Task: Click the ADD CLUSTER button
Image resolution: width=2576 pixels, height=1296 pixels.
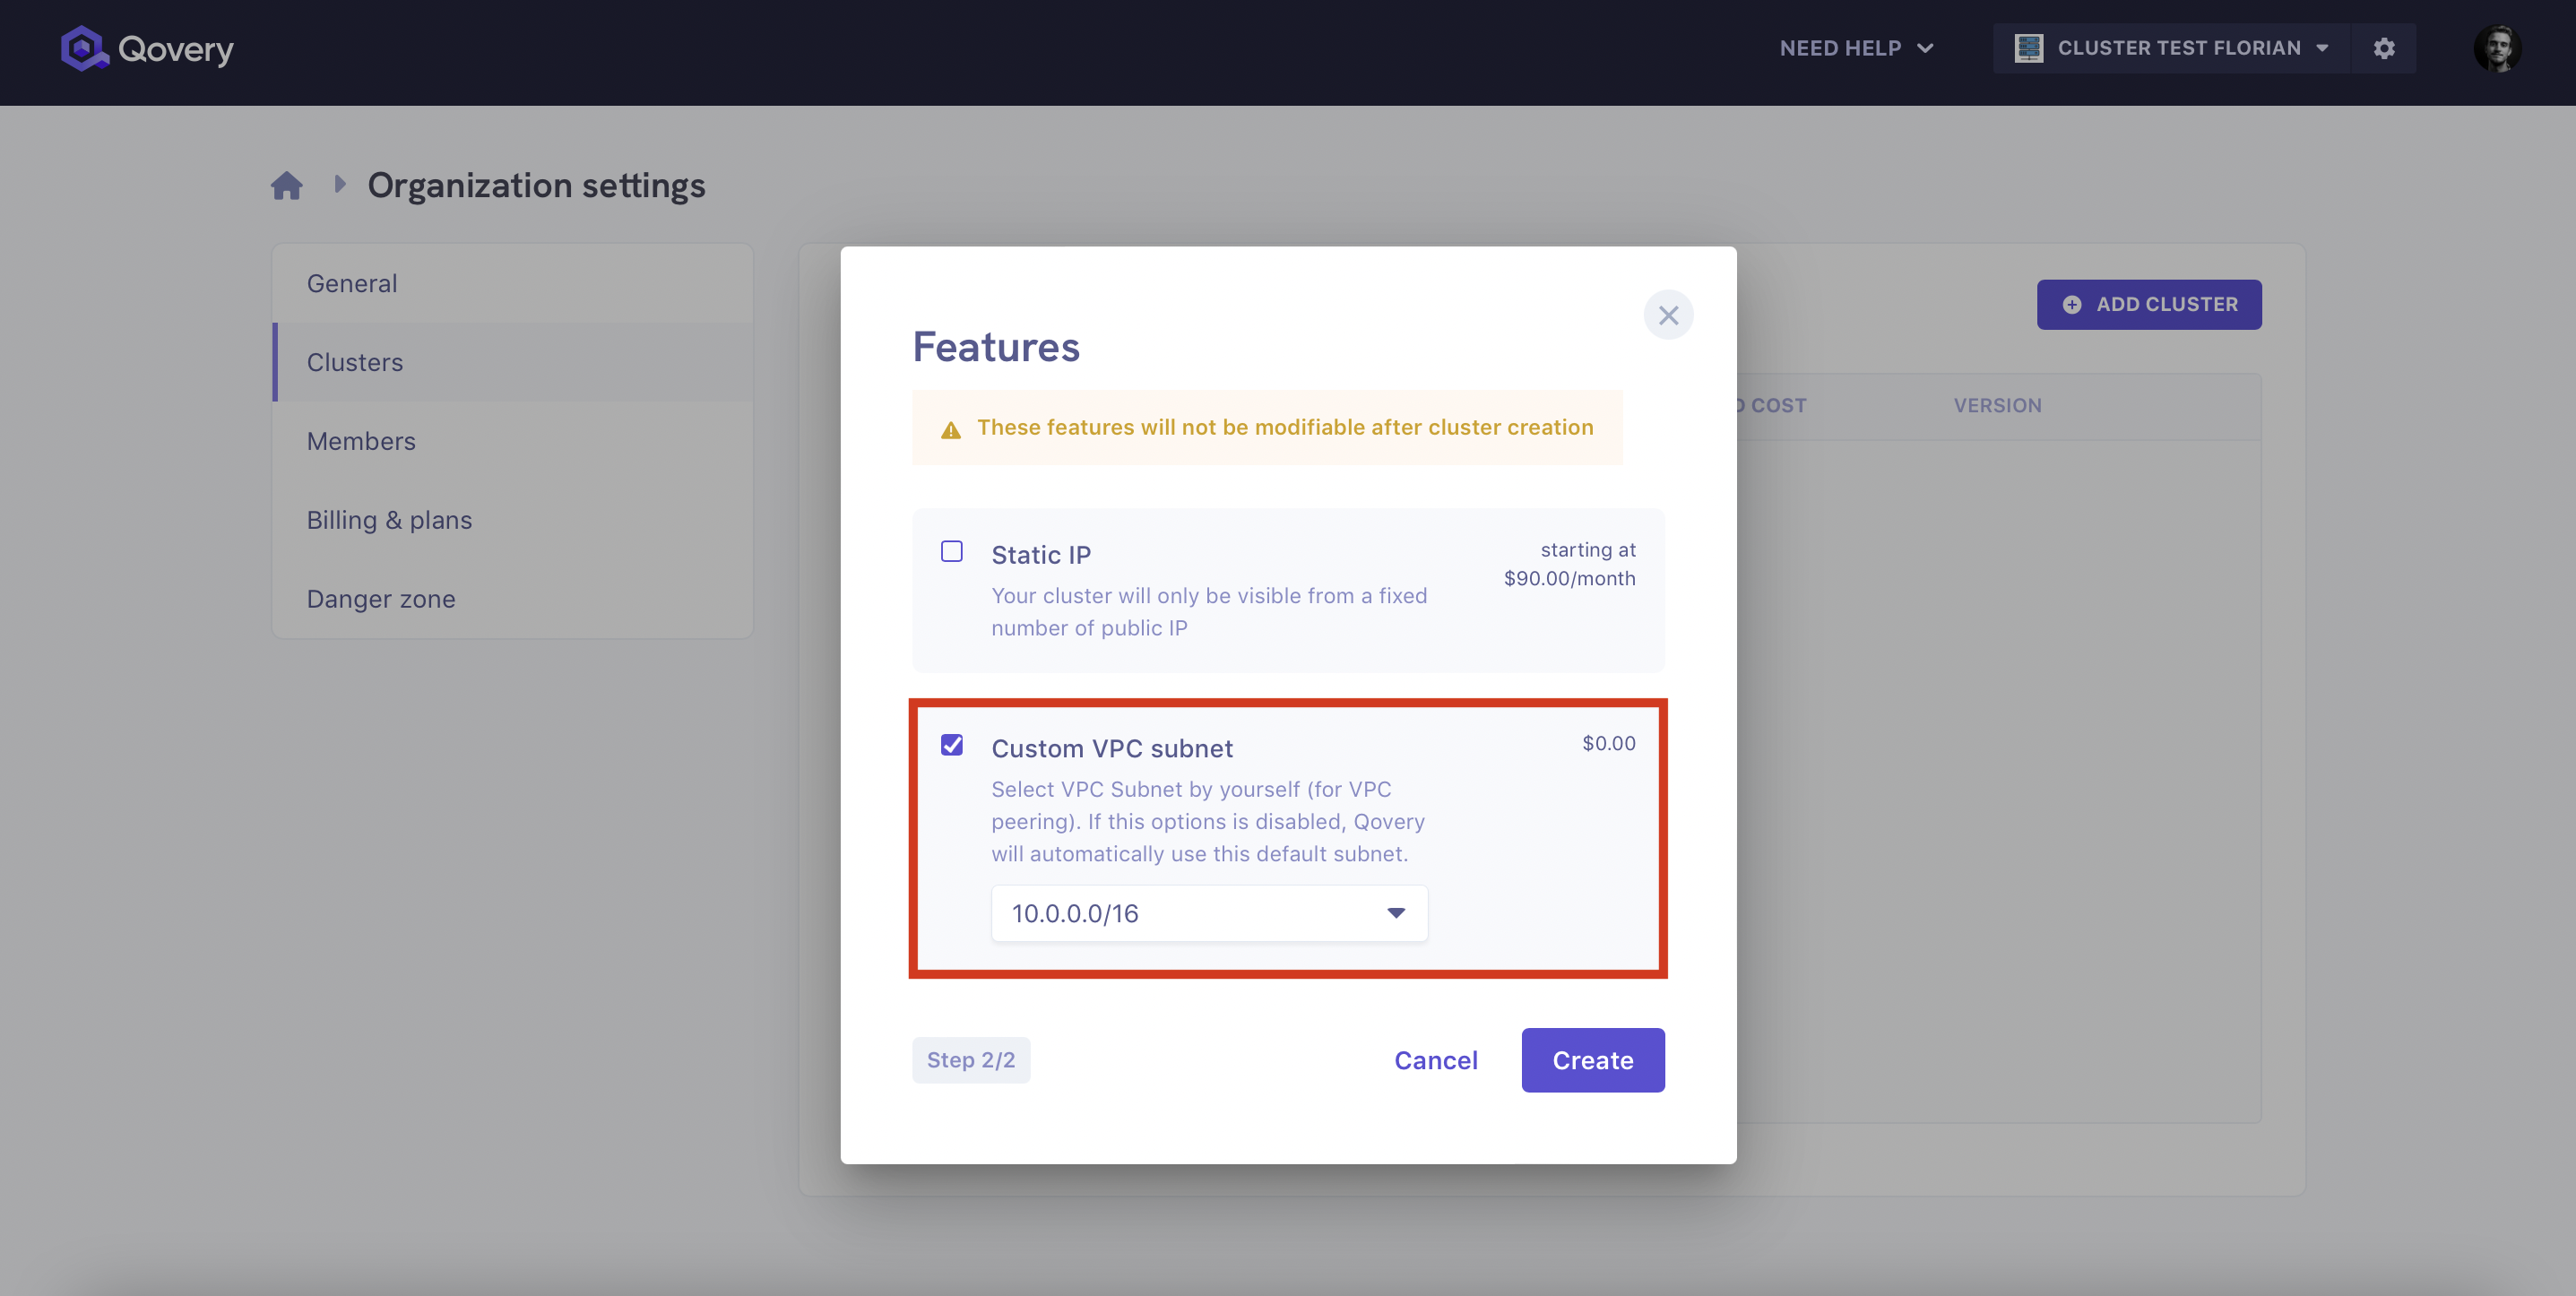Action: click(x=2149, y=304)
